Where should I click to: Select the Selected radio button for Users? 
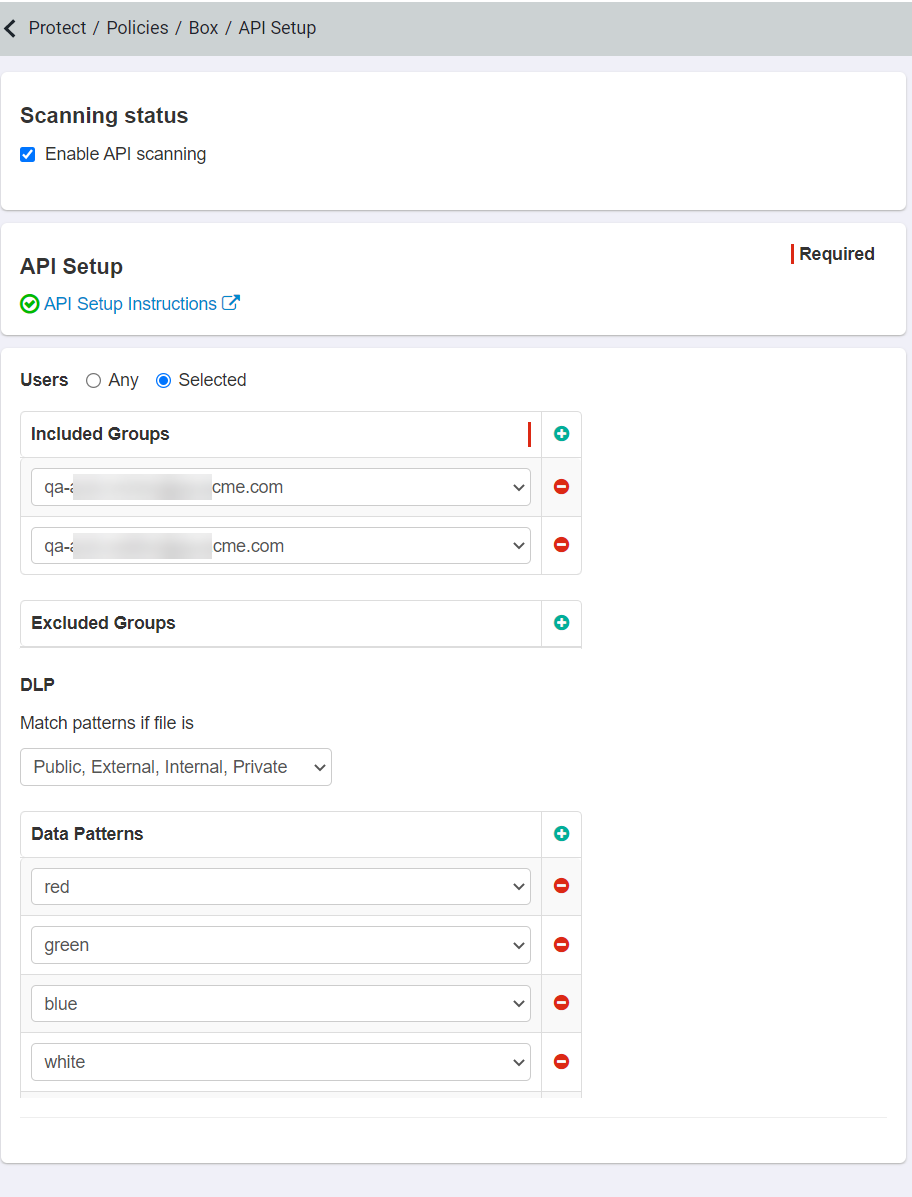click(x=161, y=380)
